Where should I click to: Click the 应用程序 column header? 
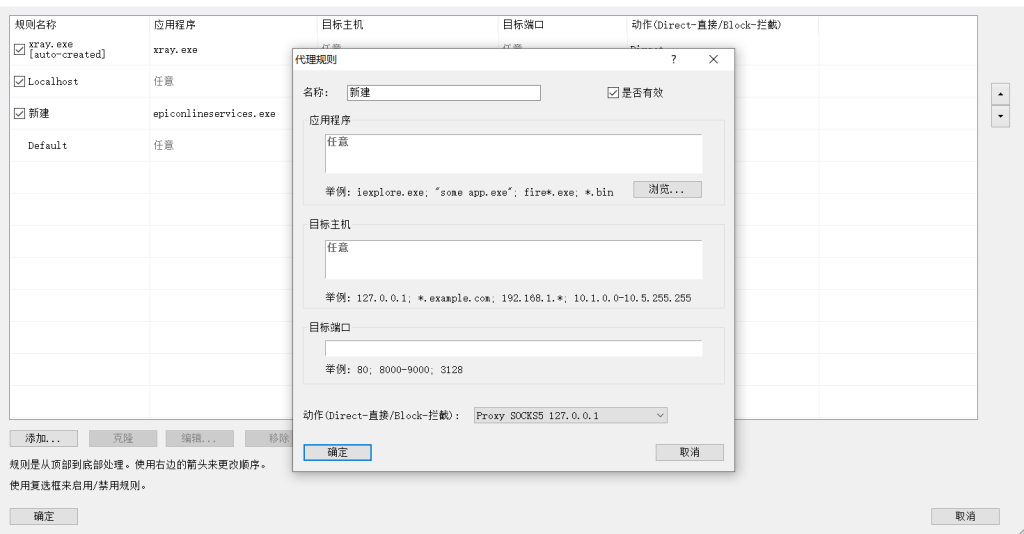tap(233, 25)
